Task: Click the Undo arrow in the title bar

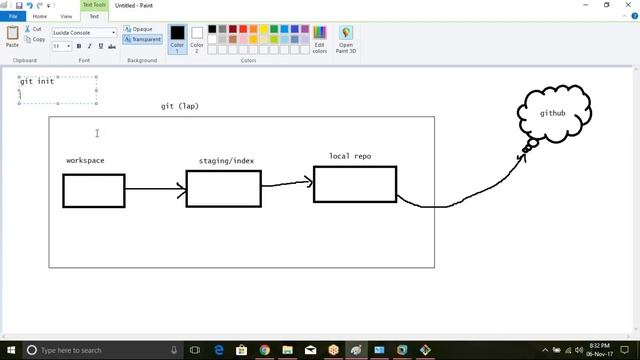Action: [29, 6]
